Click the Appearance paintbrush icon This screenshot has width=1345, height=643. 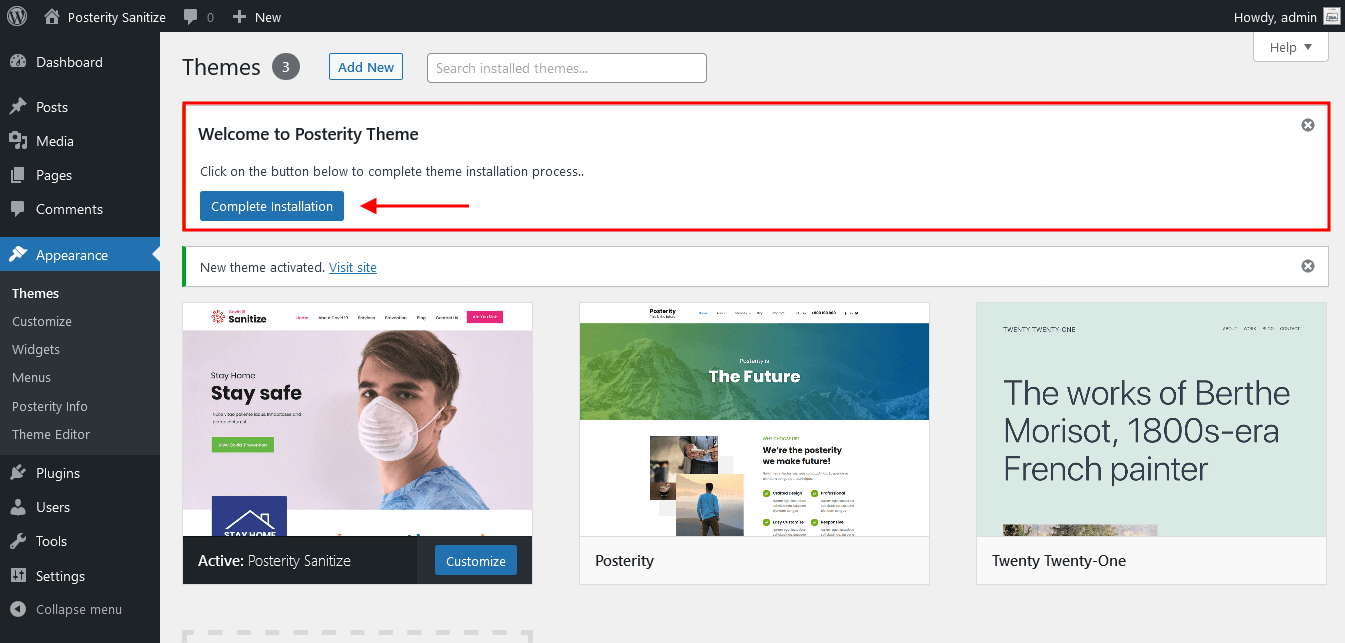18,255
